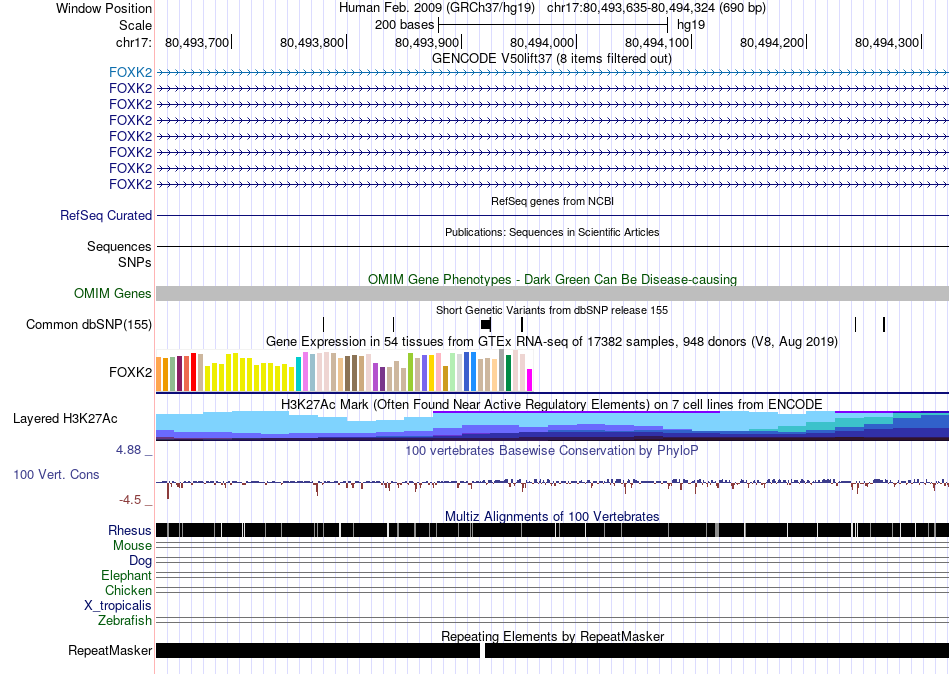The width and height of the screenshot is (950, 674).
Task: Select the rightmost Common dbSNP tick mark
Action: tap(884, 325)
